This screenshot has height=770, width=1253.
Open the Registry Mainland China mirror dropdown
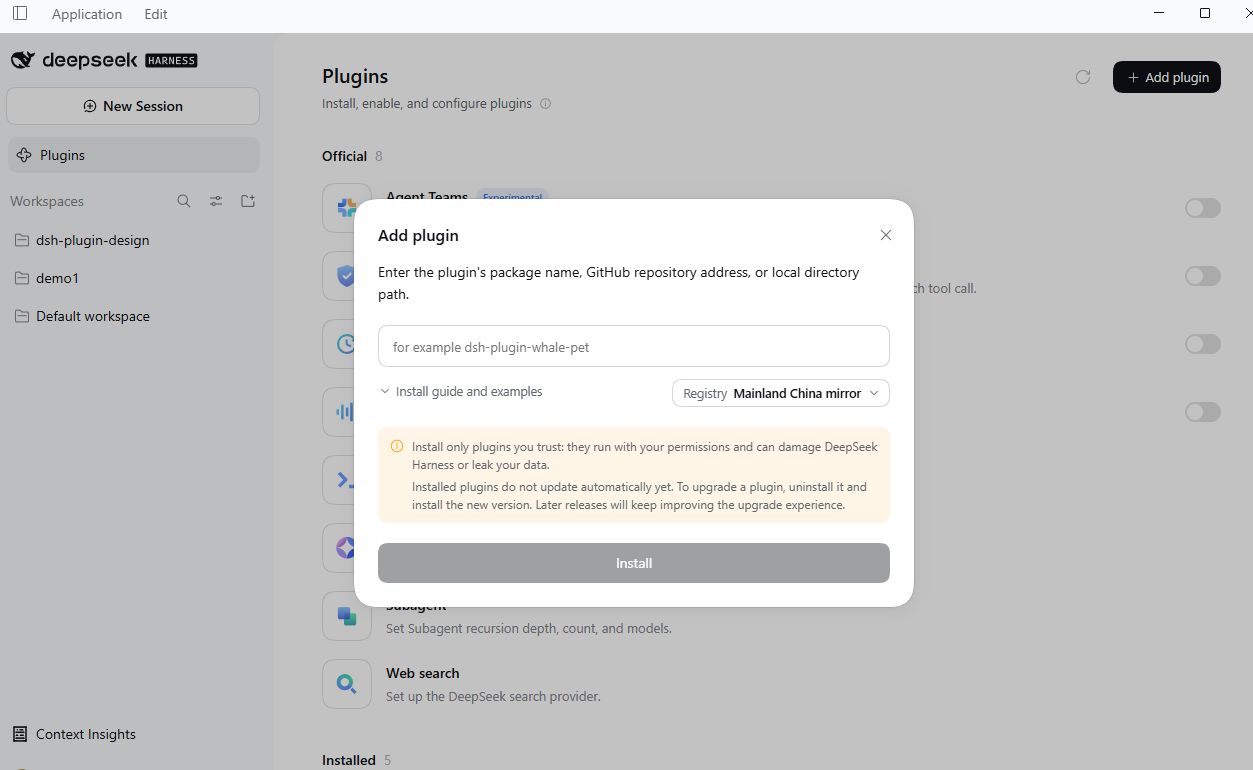(781, 393)
